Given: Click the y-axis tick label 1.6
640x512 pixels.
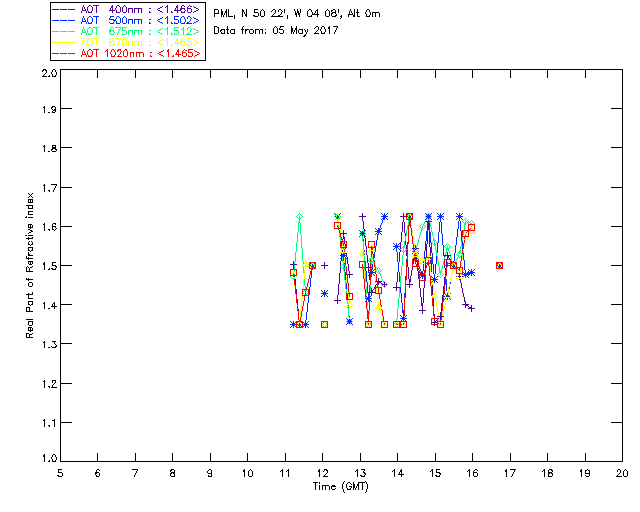Looking at the screenshot, I should click(x=49, y=227).
